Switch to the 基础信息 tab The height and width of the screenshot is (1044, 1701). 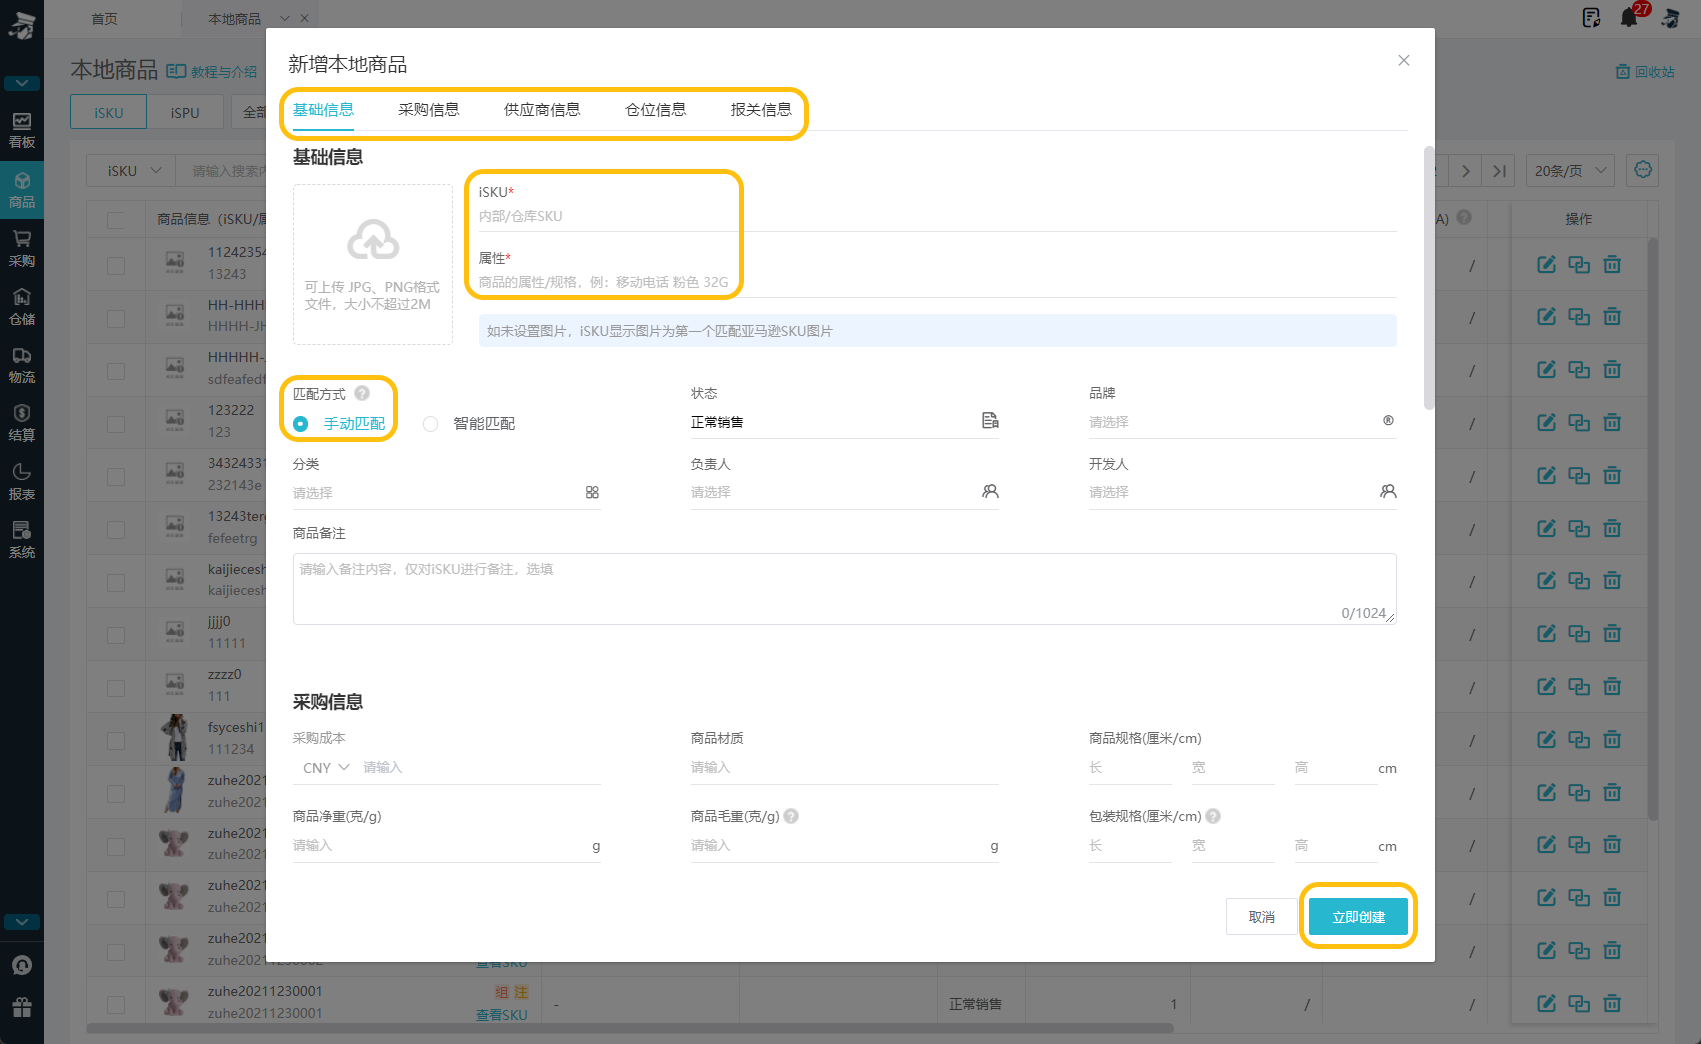click(x=323, y=110)
